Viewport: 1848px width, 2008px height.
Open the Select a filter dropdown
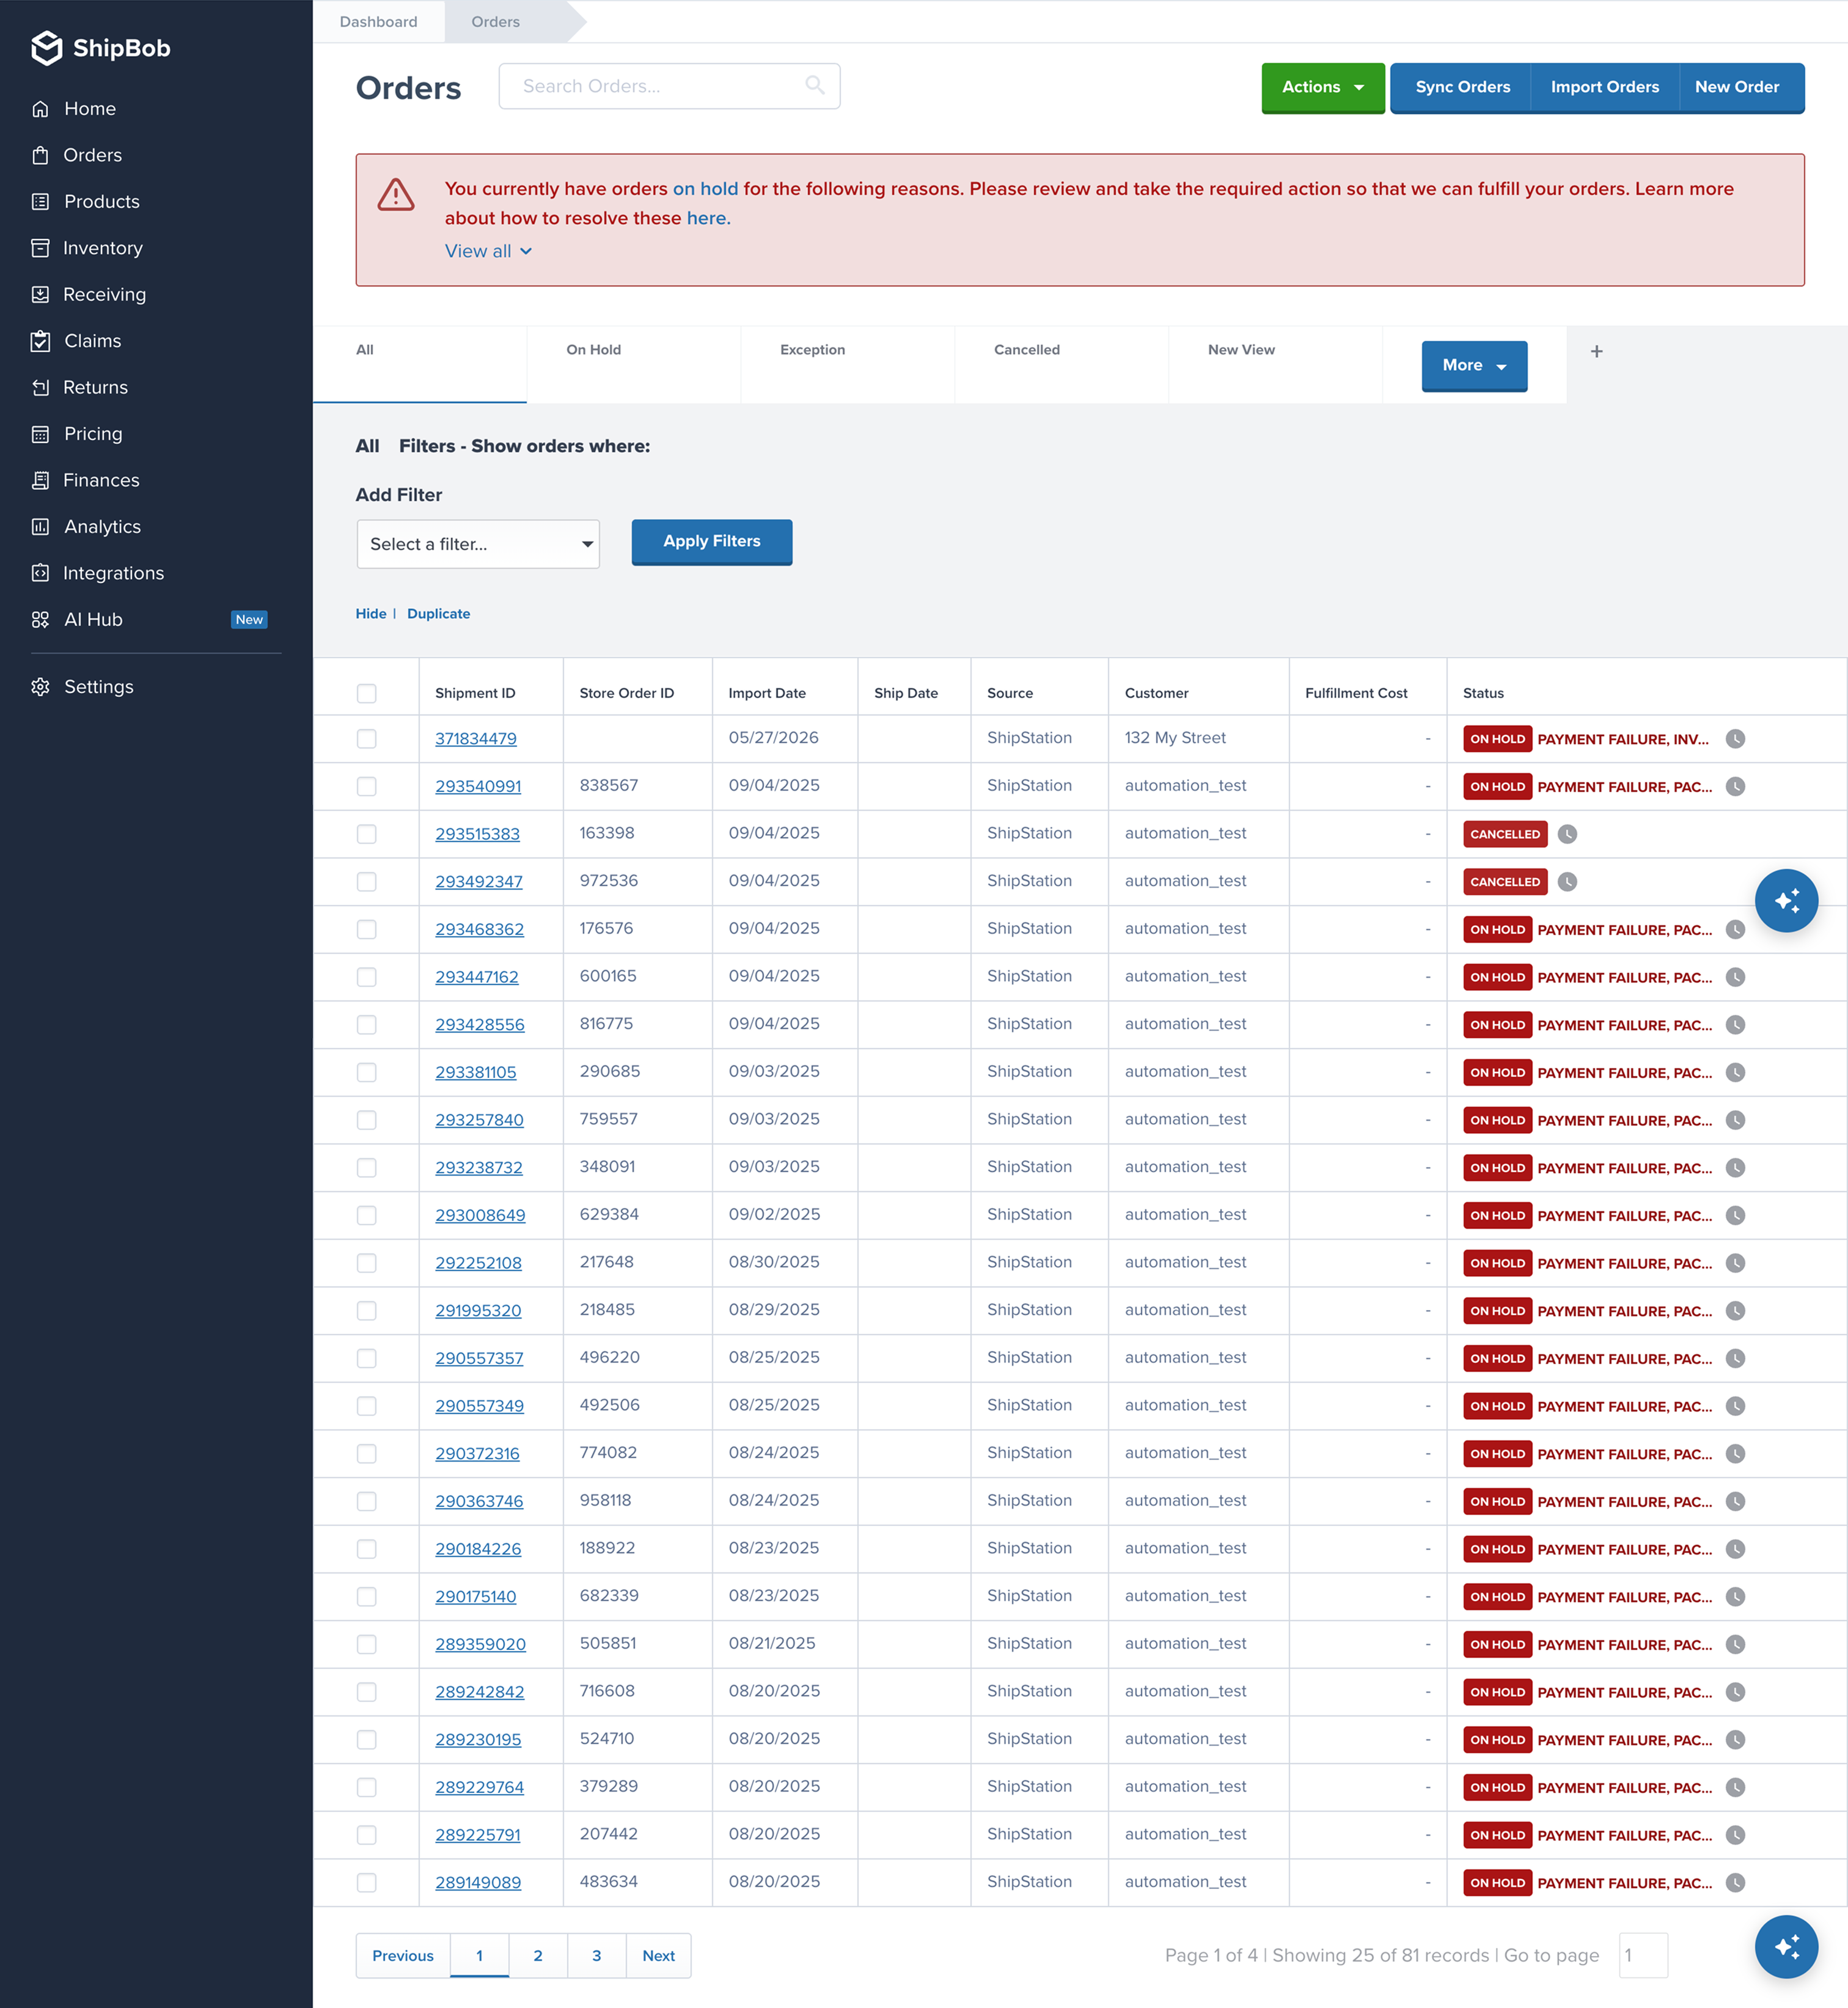478,544
